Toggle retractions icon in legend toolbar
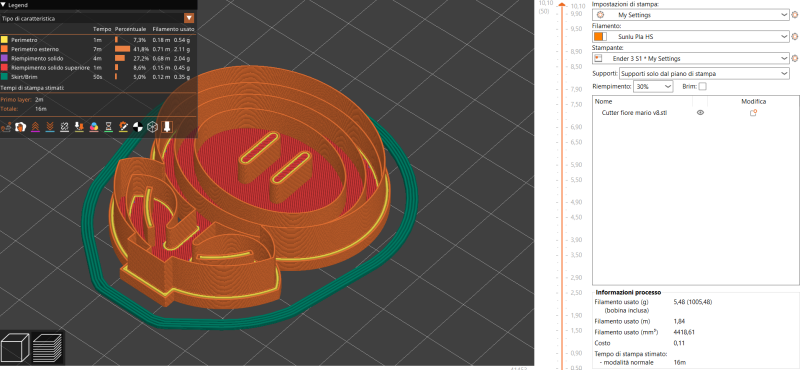This screenshot has height=370, width=800. (x=36, y=127)
